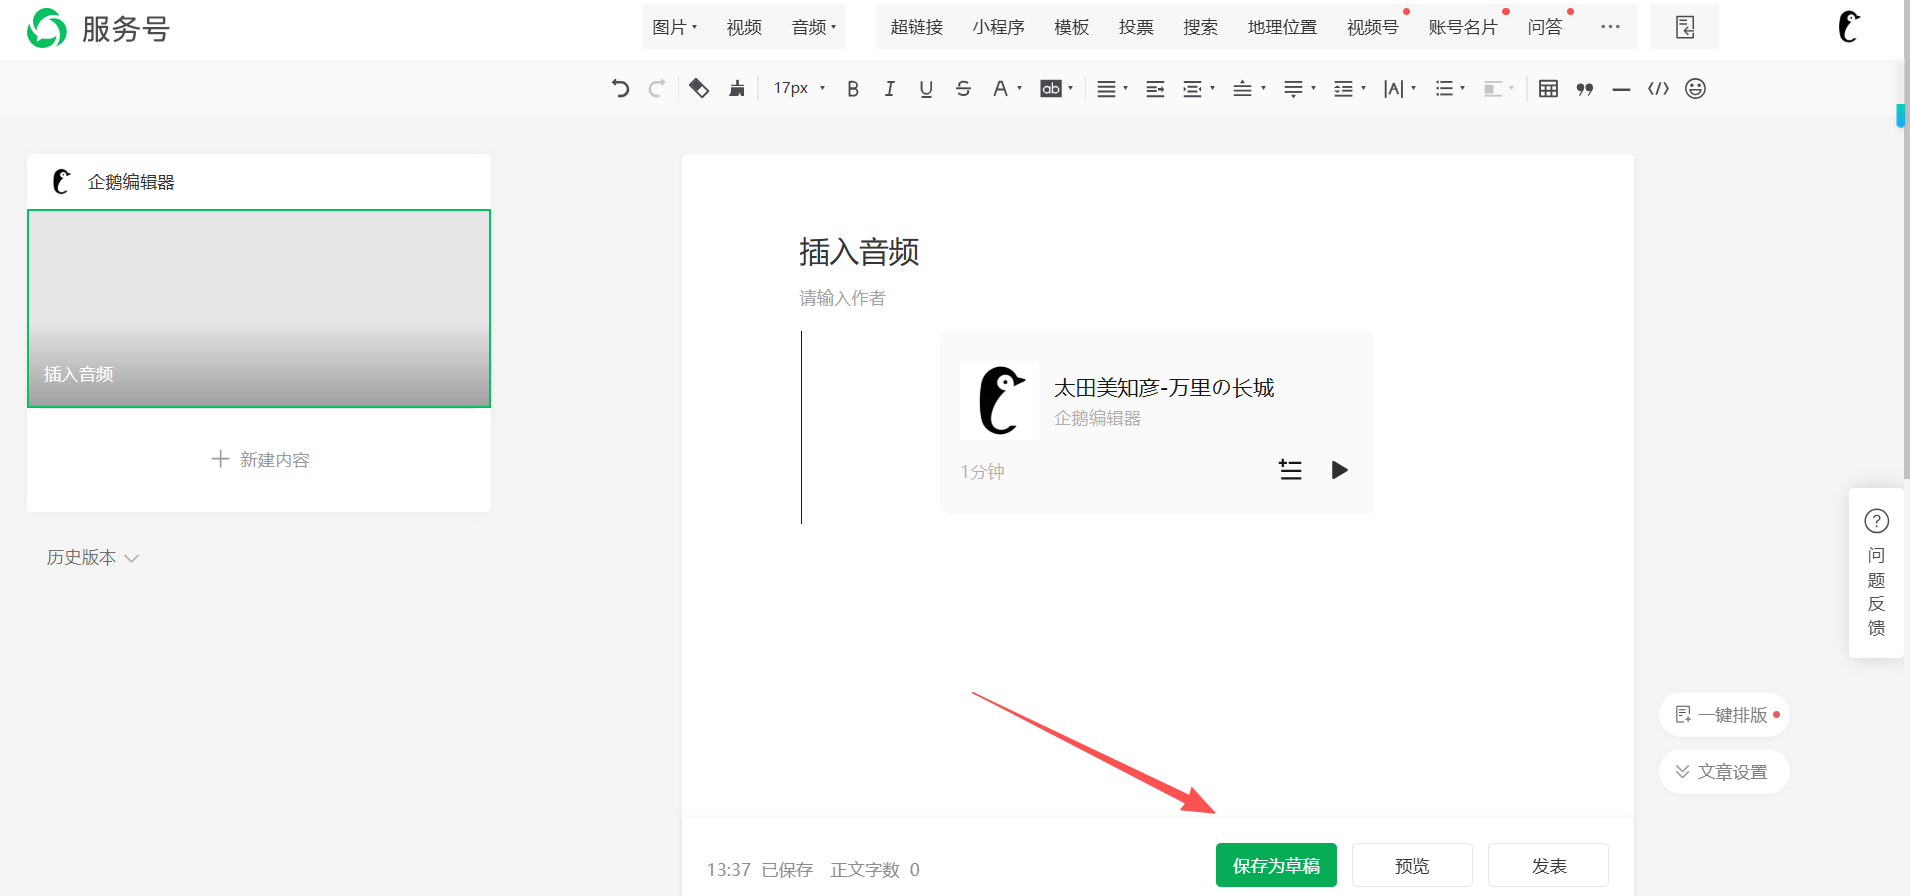Open the emoji picker smiley icon
The height and width of the screenshot is (896, 1910).
tap(1695, 89)
